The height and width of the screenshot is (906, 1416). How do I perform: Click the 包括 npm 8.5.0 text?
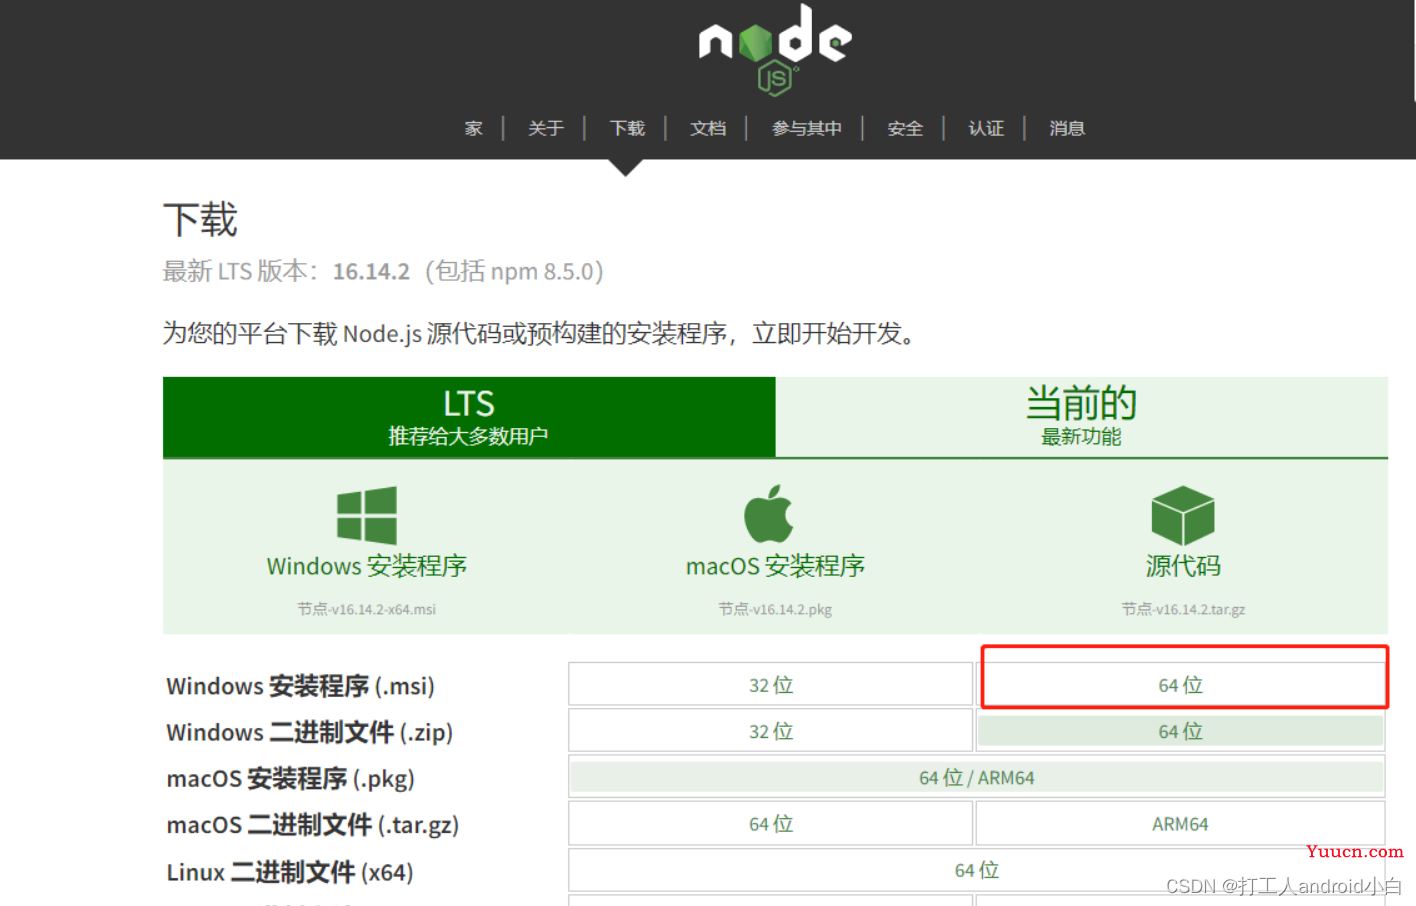pyautogui.click(x=515, y=272)
